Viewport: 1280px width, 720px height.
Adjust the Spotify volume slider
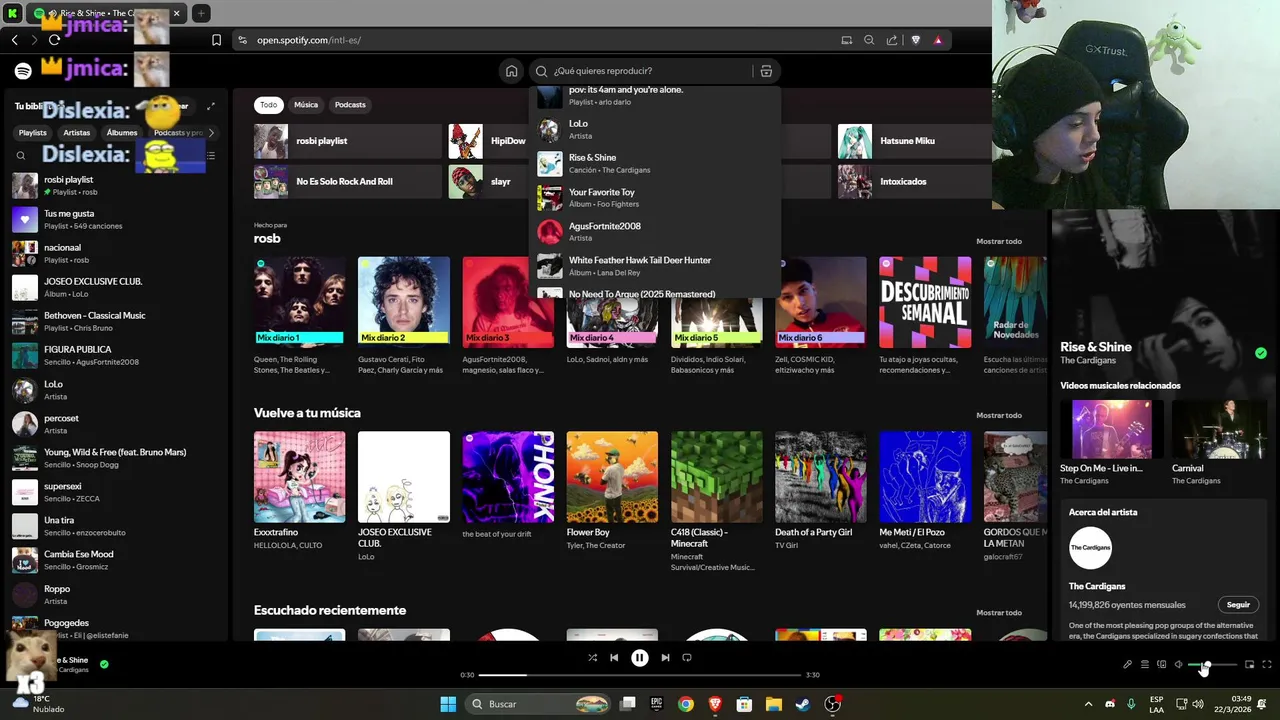(x=1213, y=665)
